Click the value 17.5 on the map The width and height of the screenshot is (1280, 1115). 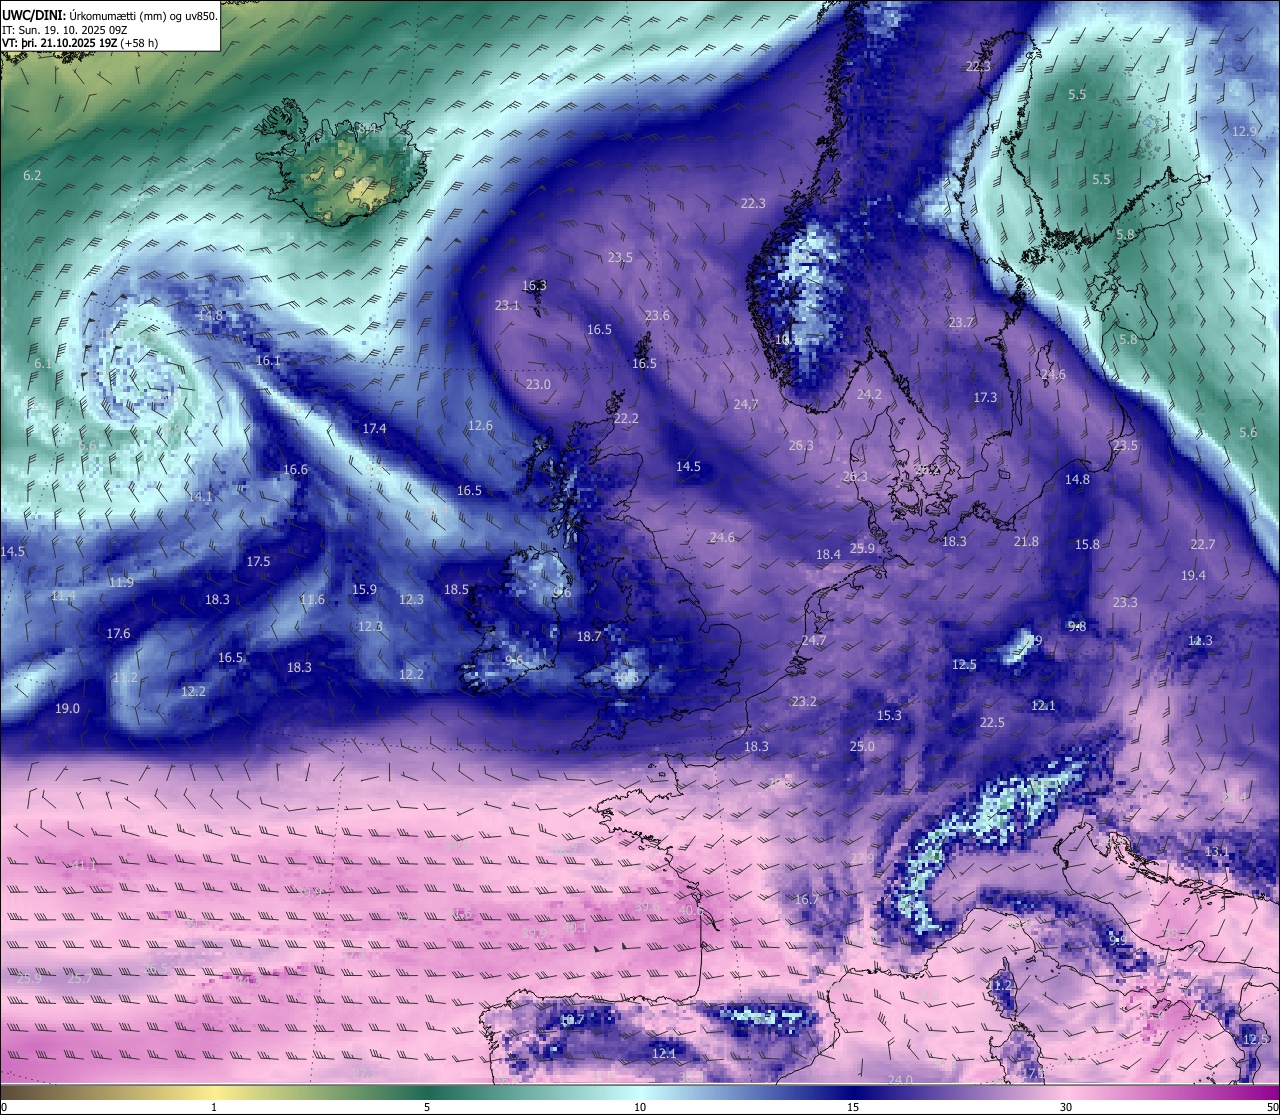[258, 561]
